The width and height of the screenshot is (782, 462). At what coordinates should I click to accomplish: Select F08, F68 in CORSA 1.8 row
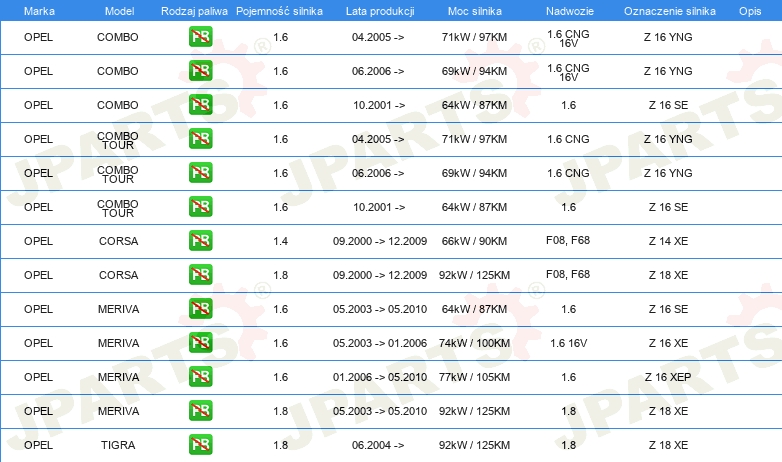click(x=568, y=274)
